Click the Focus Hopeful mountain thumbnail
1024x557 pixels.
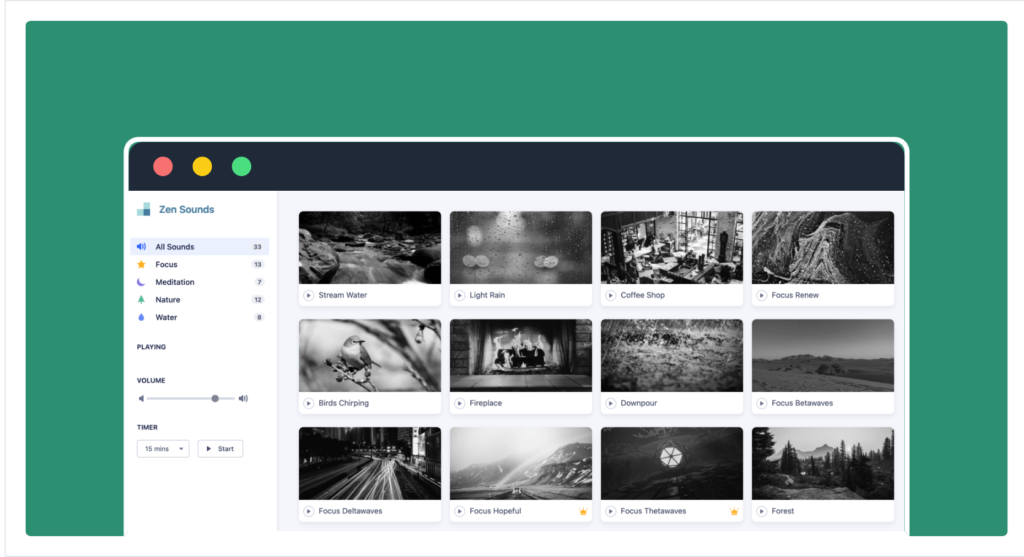pyautogui.click(x=520, y=464)
